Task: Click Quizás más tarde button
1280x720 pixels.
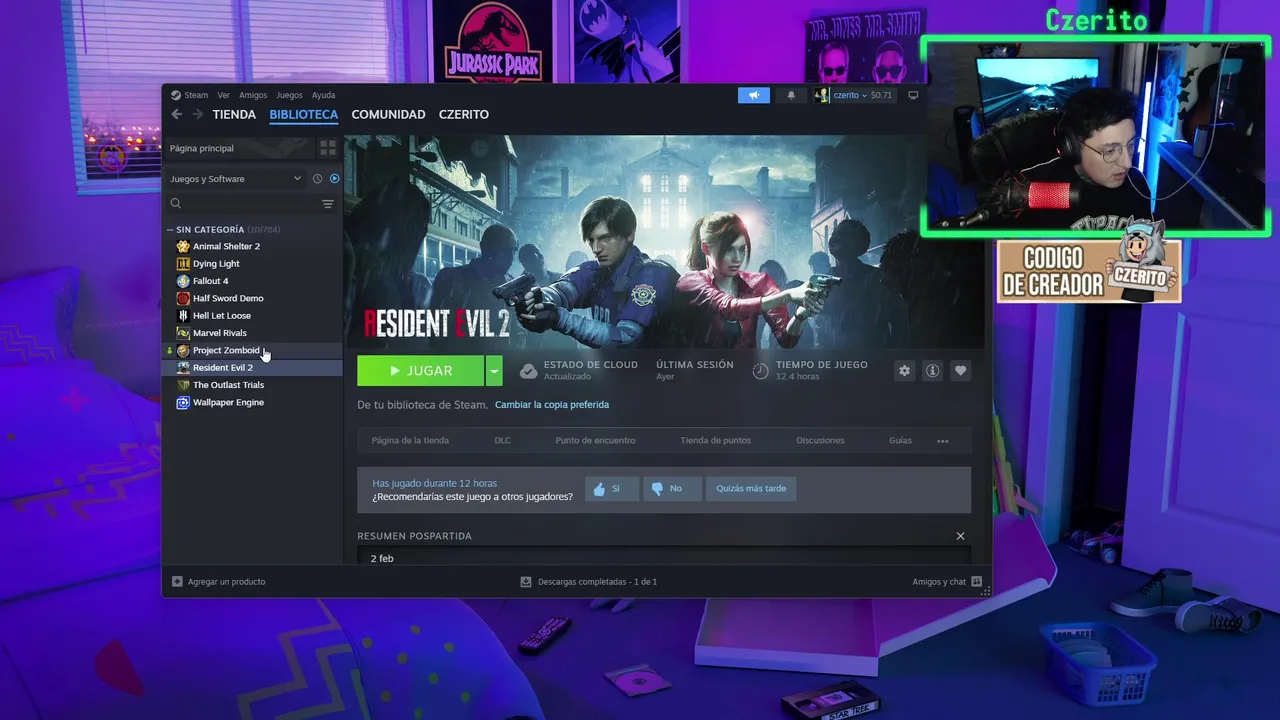Action: (x=751, y=489)
